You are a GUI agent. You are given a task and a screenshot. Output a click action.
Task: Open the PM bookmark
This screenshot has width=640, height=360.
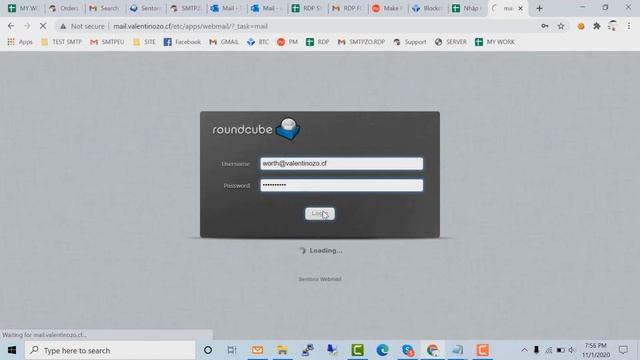click(x=287, y=42)
